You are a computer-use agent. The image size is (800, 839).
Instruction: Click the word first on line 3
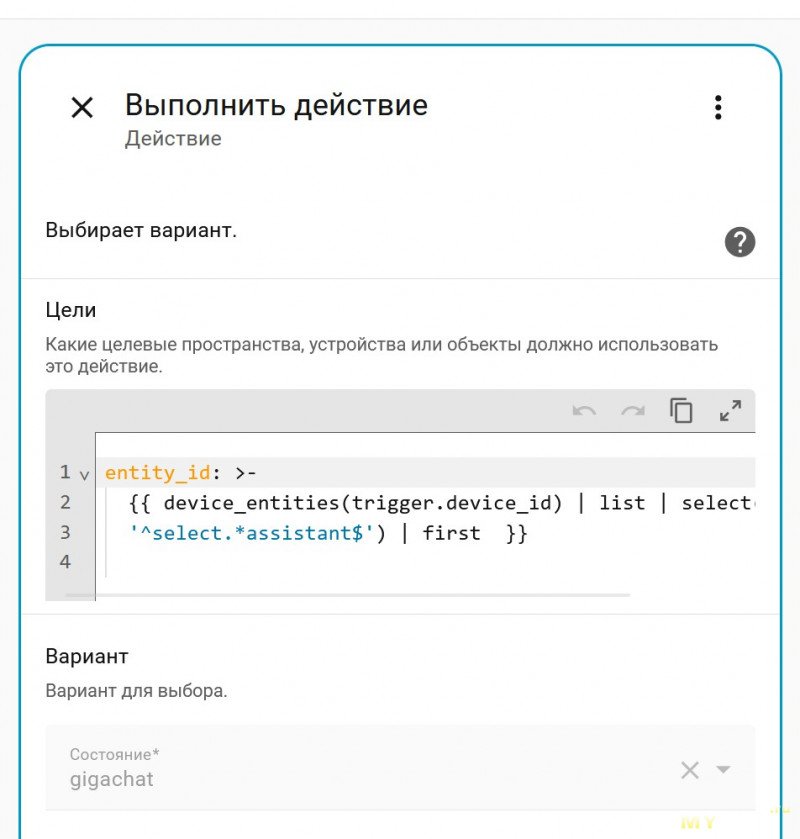click(x=451, y=533)
